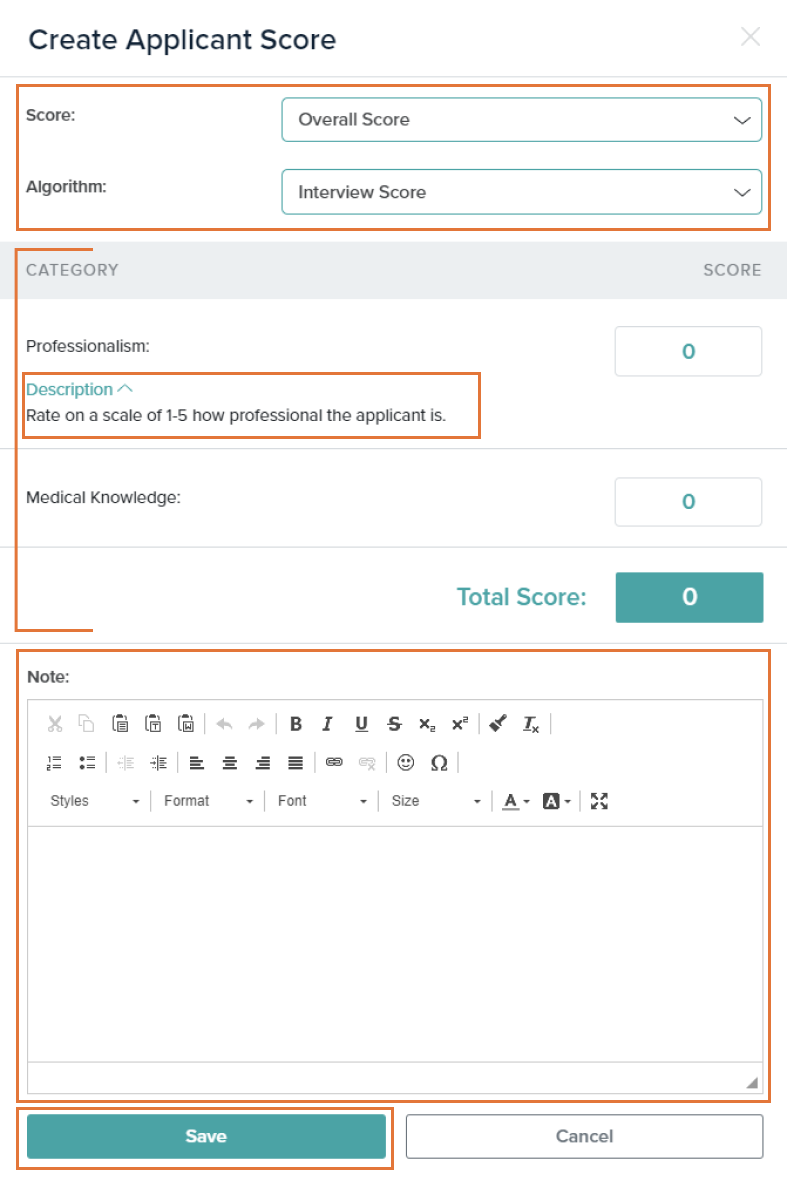Click inside the Note text area
Viewport: 787px width, 1180px height.
click(395, 944)
